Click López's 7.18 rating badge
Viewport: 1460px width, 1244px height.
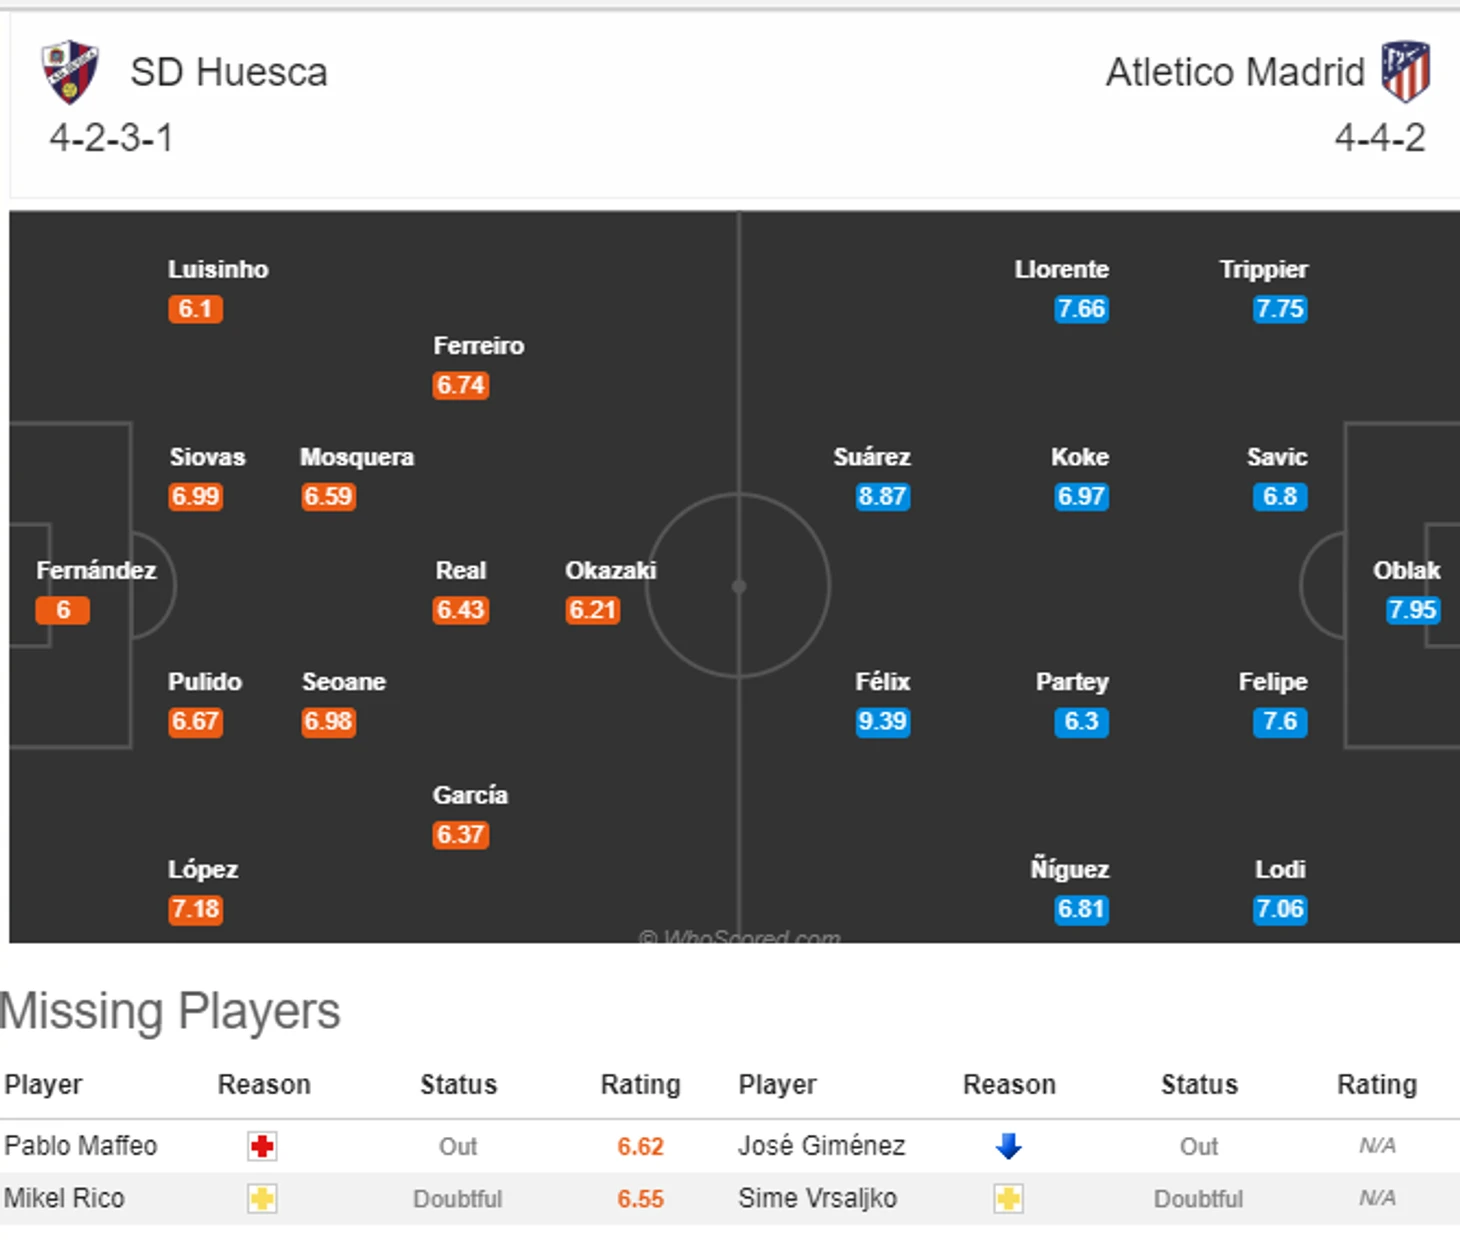[195, 910]
